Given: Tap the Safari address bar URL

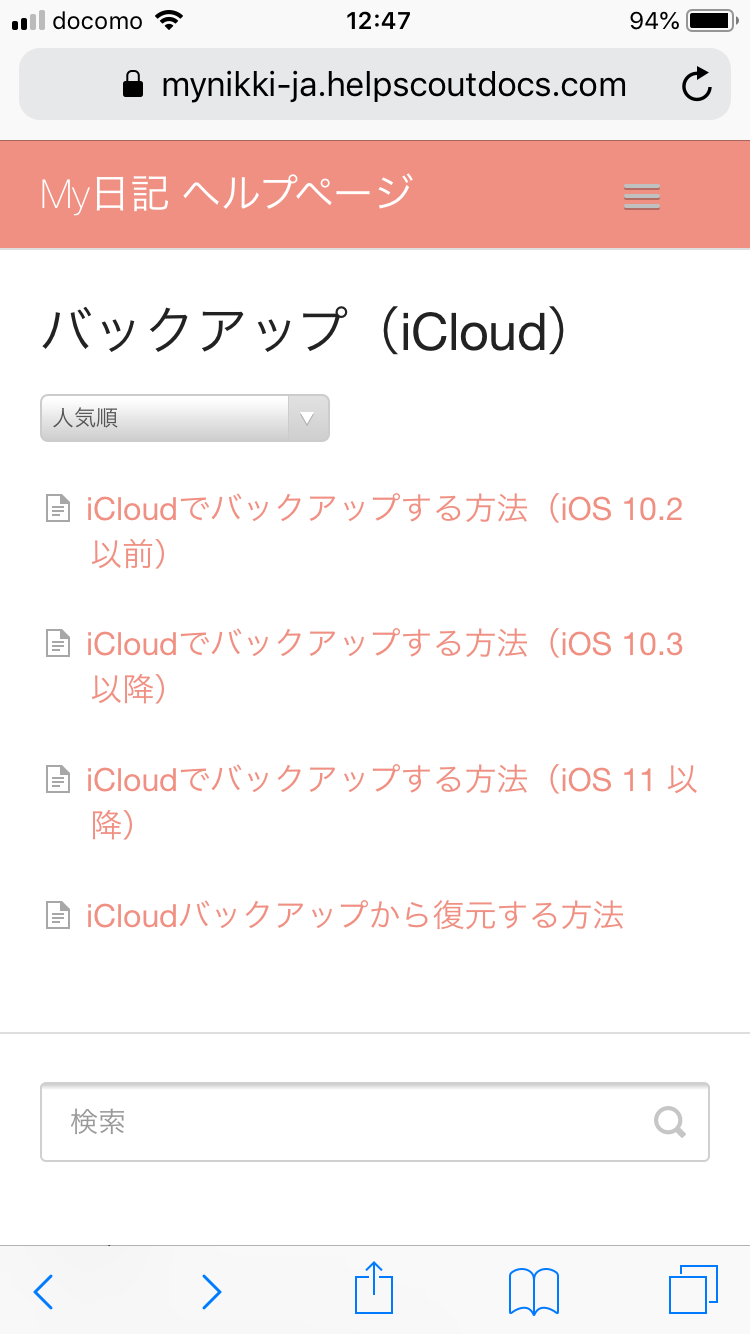Looking at the screenshot, I should tap(394, 85).
